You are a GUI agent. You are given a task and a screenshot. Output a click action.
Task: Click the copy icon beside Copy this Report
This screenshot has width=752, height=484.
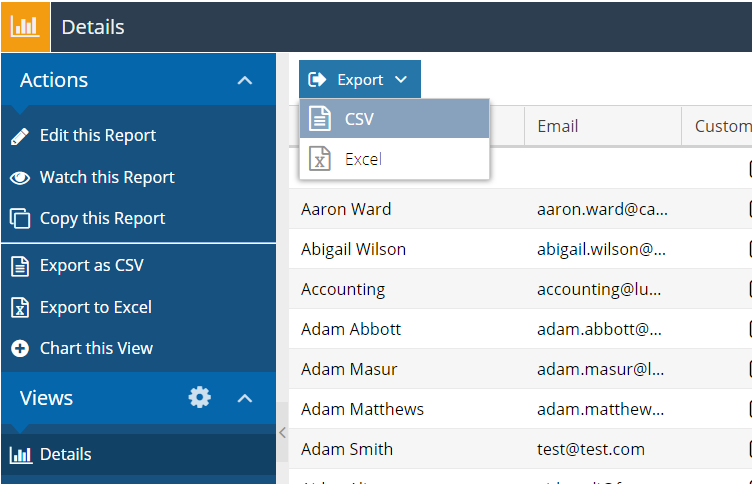tap(20, 219)
